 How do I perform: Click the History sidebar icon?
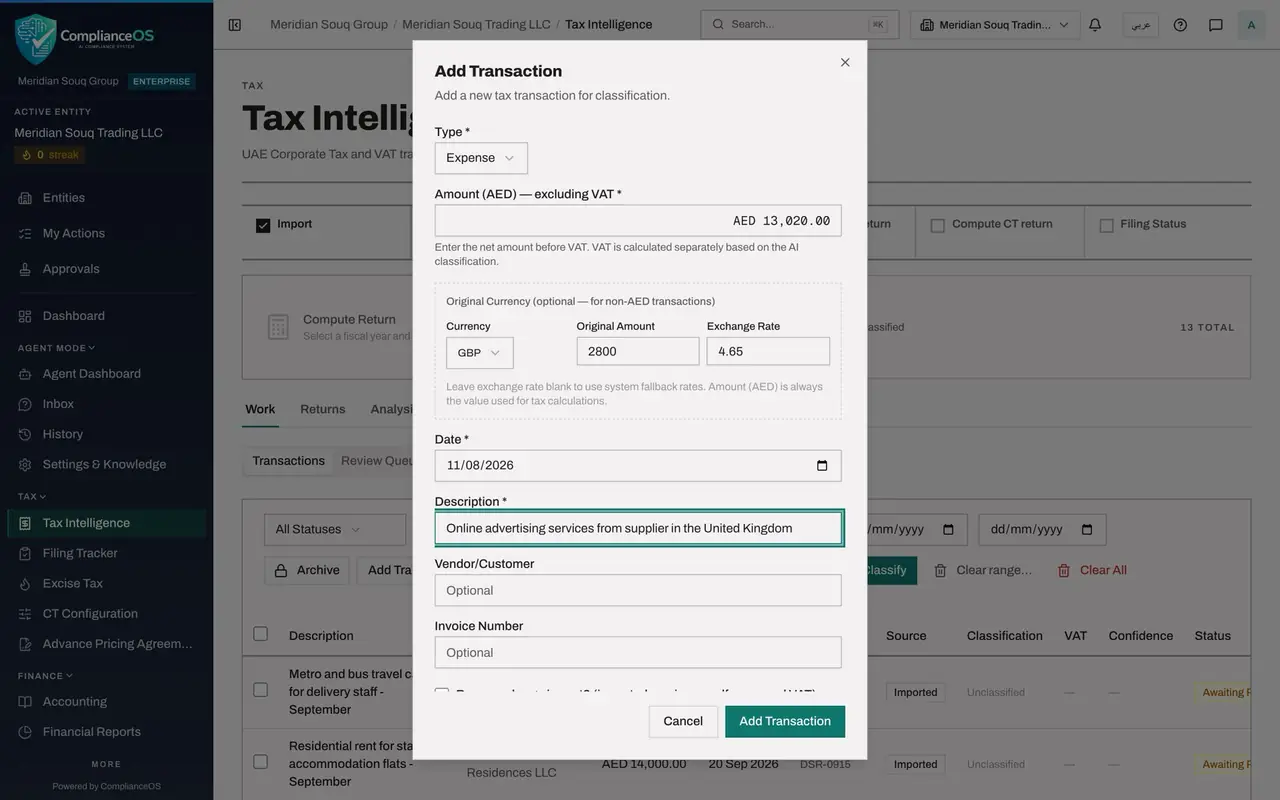pyautogui.click(x=25, y=434)
